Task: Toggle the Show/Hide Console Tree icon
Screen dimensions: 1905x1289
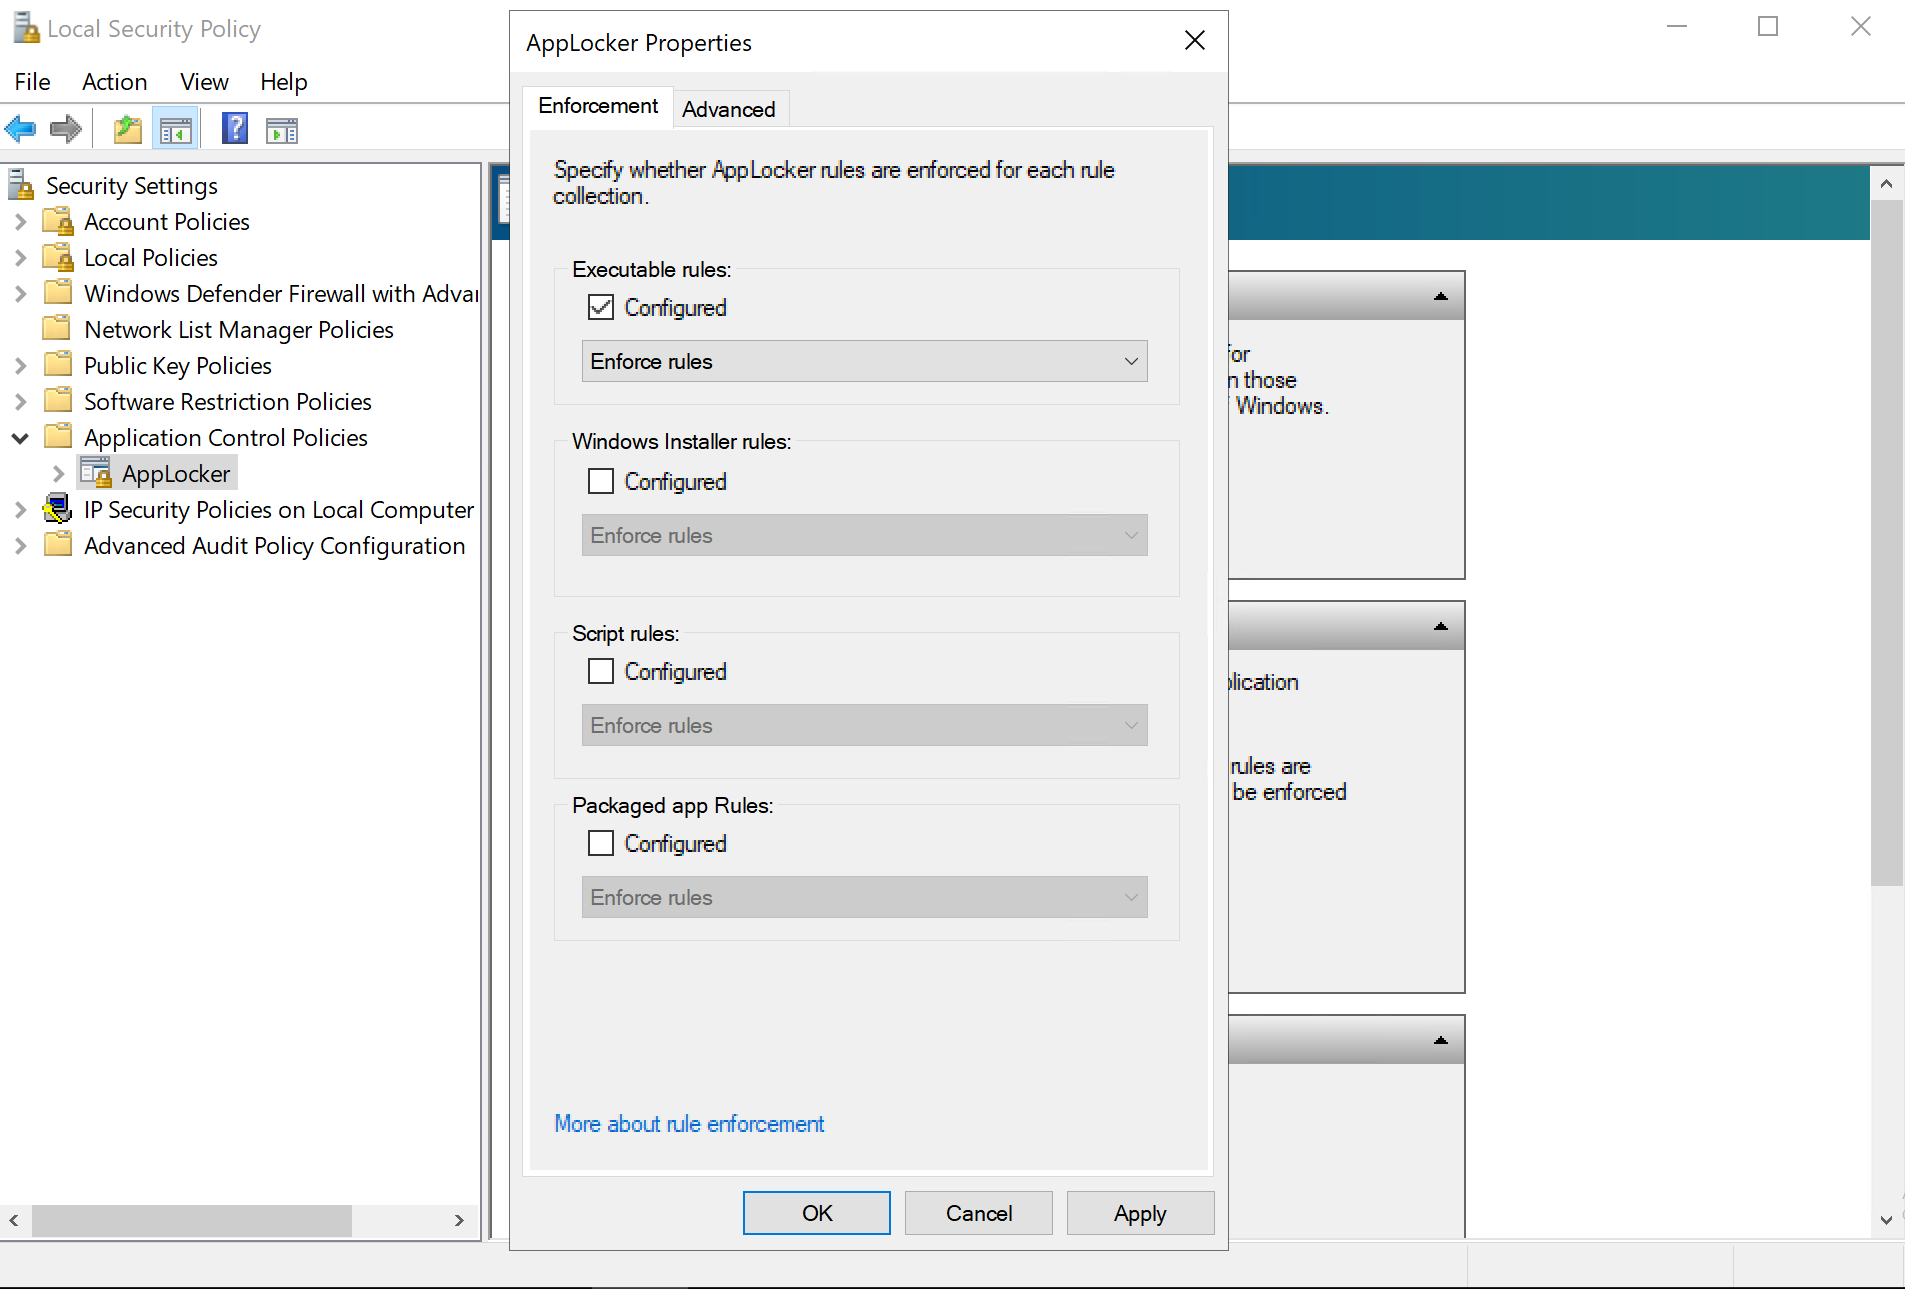Action: [176, 129]
